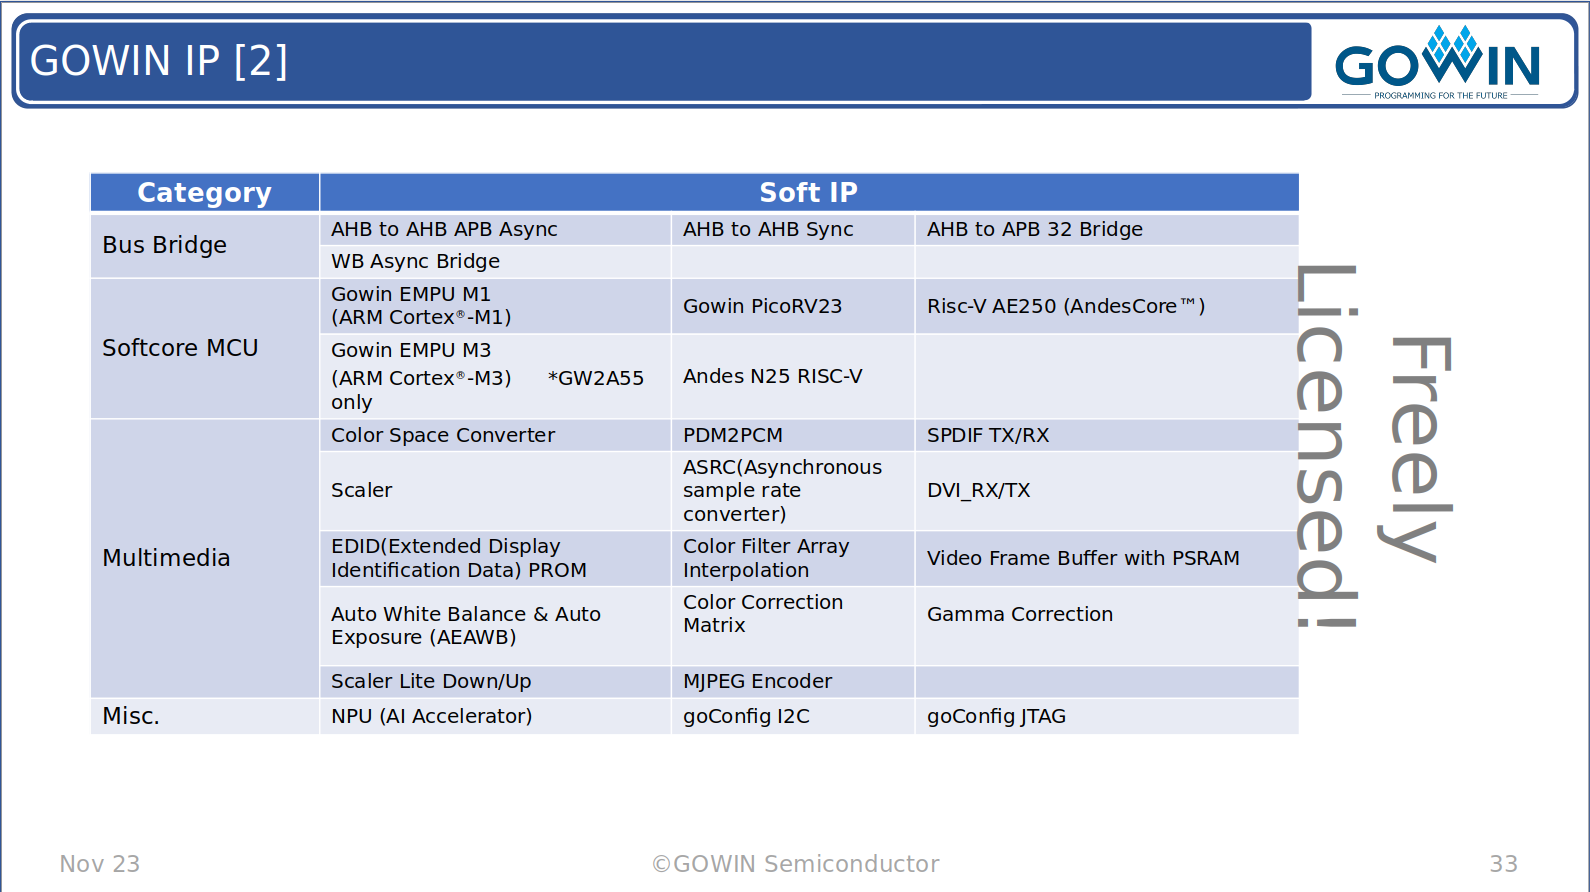Click the Misc. category cell
This screenshot has height=892, width=1590.
[205, 716]
